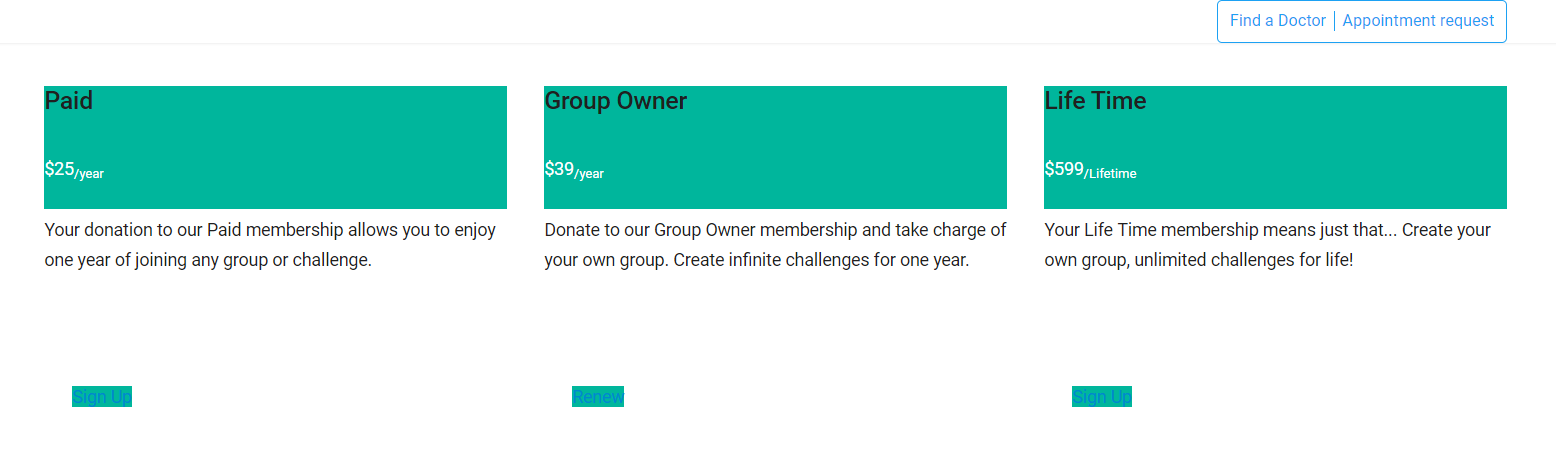Viewport: 1556px width, 450px height.
Task: Click the /year label beside $25
Action: tap(89, 174)
